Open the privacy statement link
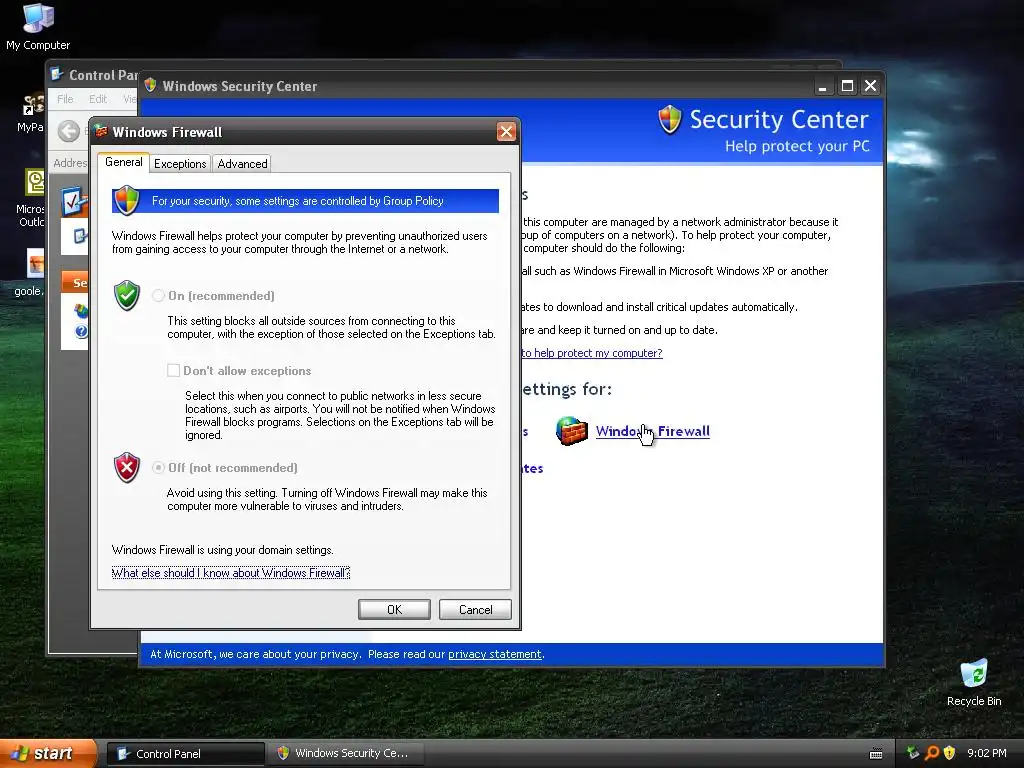Viewport: 1024px width, 768px height. coord(494,654)
